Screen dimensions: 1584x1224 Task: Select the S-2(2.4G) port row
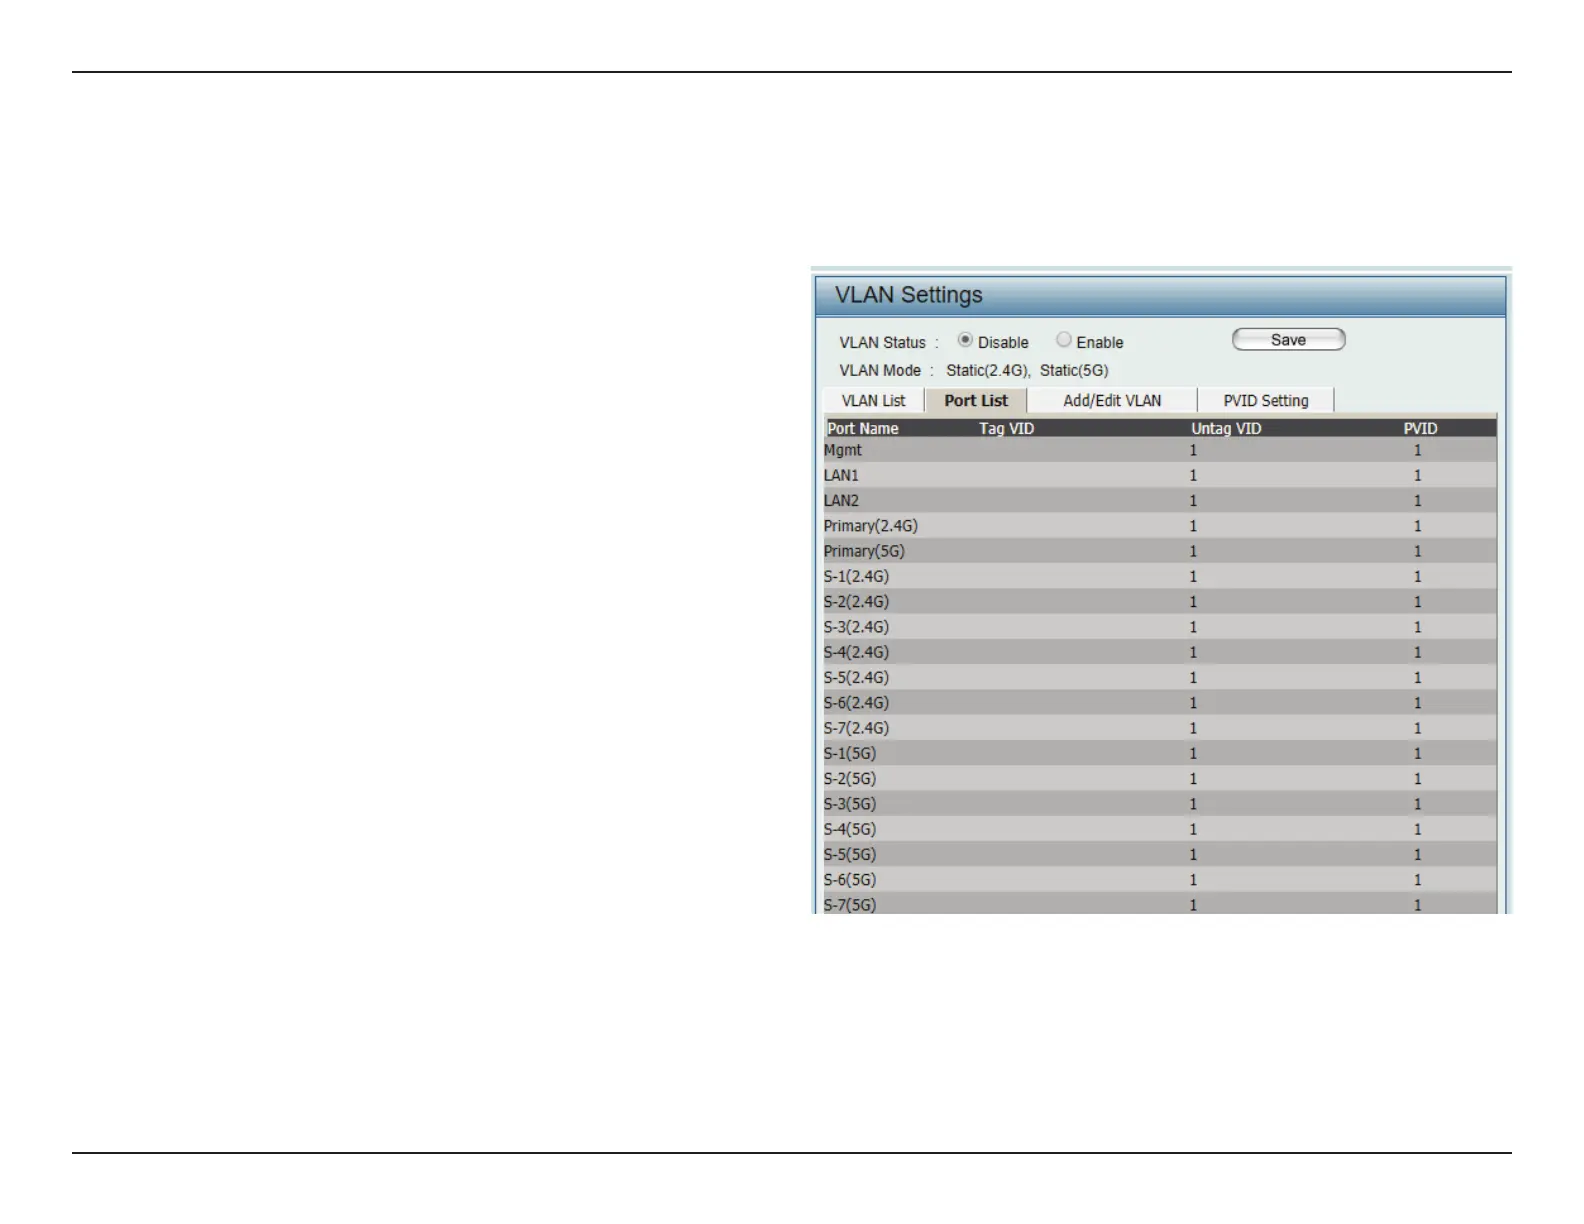tap(1160, 601)
